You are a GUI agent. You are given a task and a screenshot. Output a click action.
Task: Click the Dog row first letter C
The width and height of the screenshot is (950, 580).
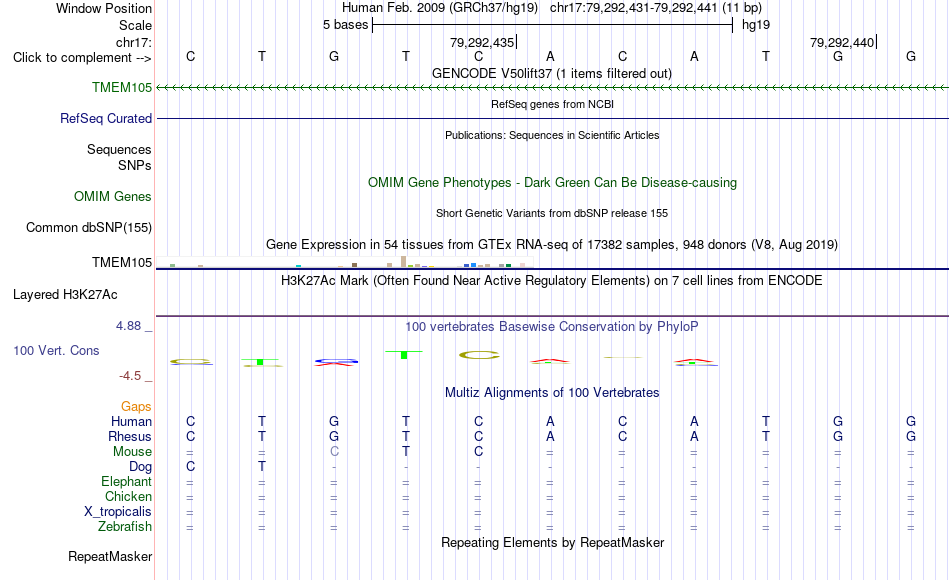pos(190,467)
